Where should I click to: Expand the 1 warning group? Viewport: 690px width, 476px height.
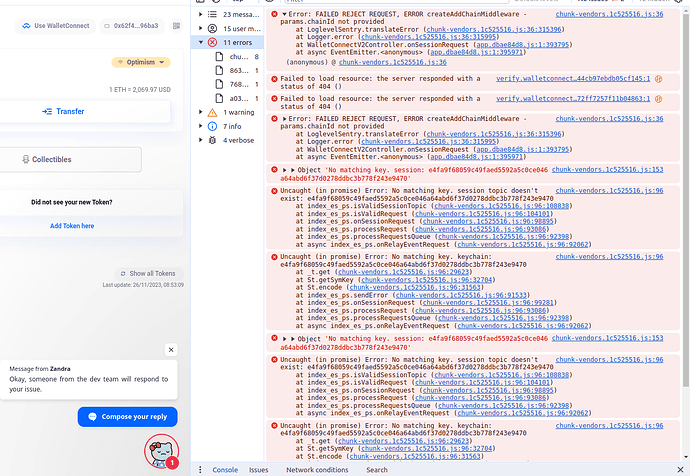[201, 112]
